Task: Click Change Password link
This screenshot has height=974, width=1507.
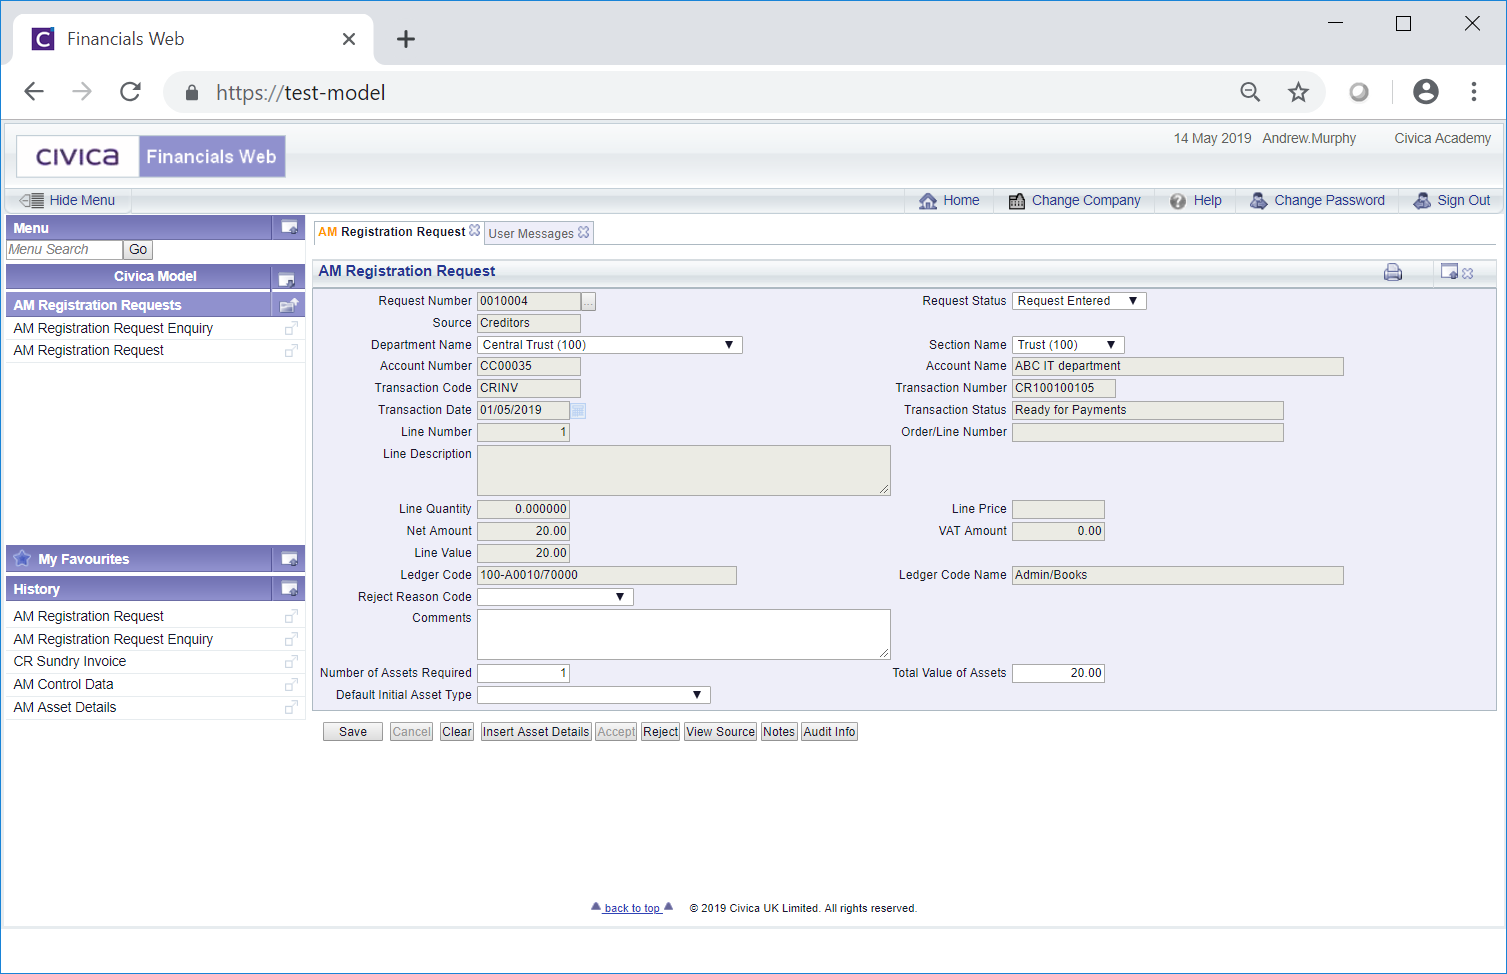Action: coord(1317,200)
